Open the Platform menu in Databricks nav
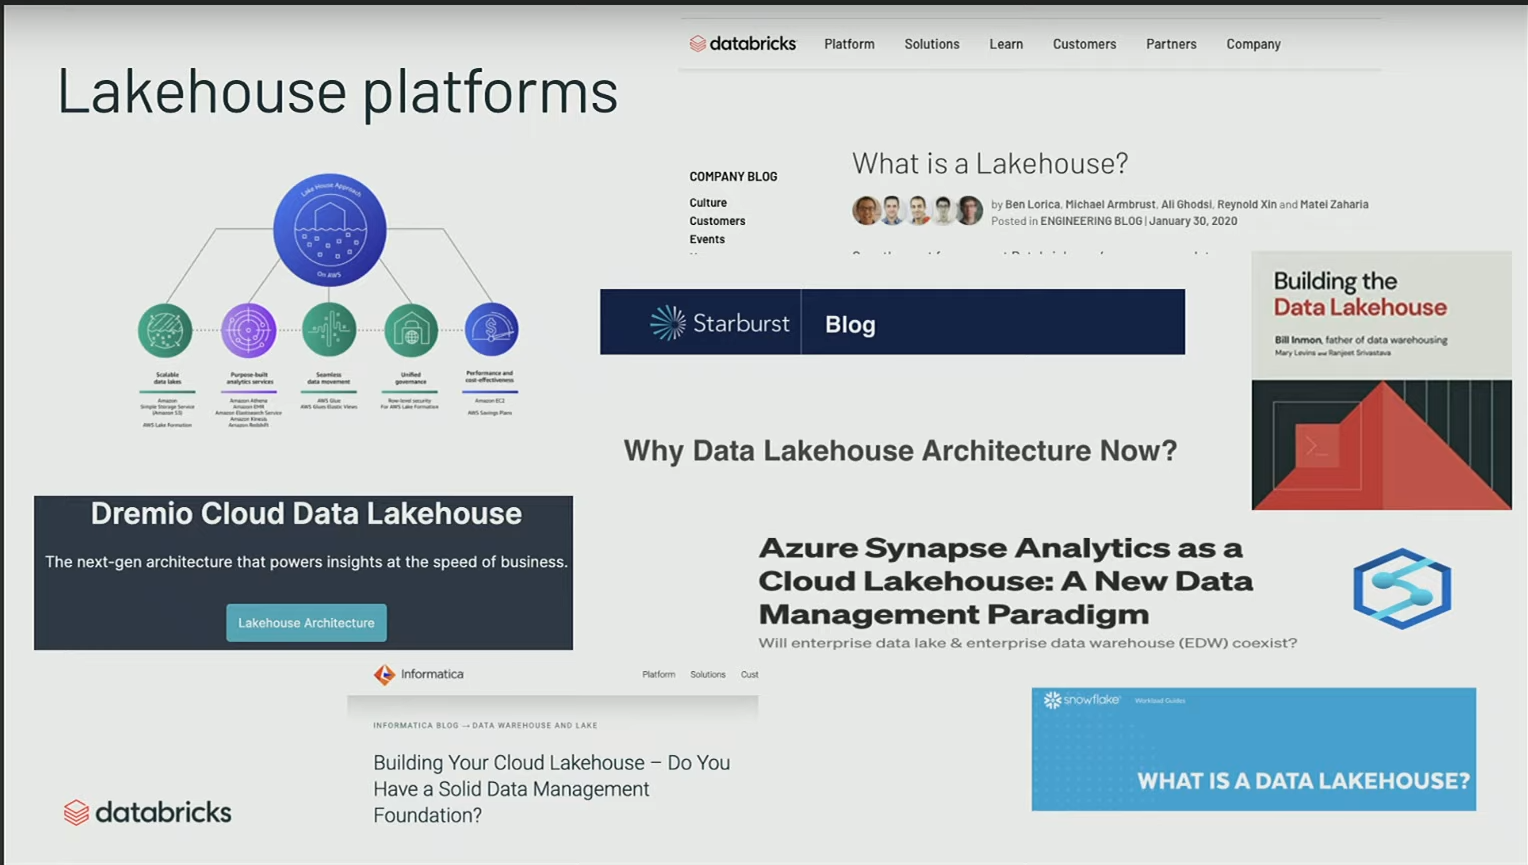The width and height of the screenshot is (1528, 865). coord(849,44)
